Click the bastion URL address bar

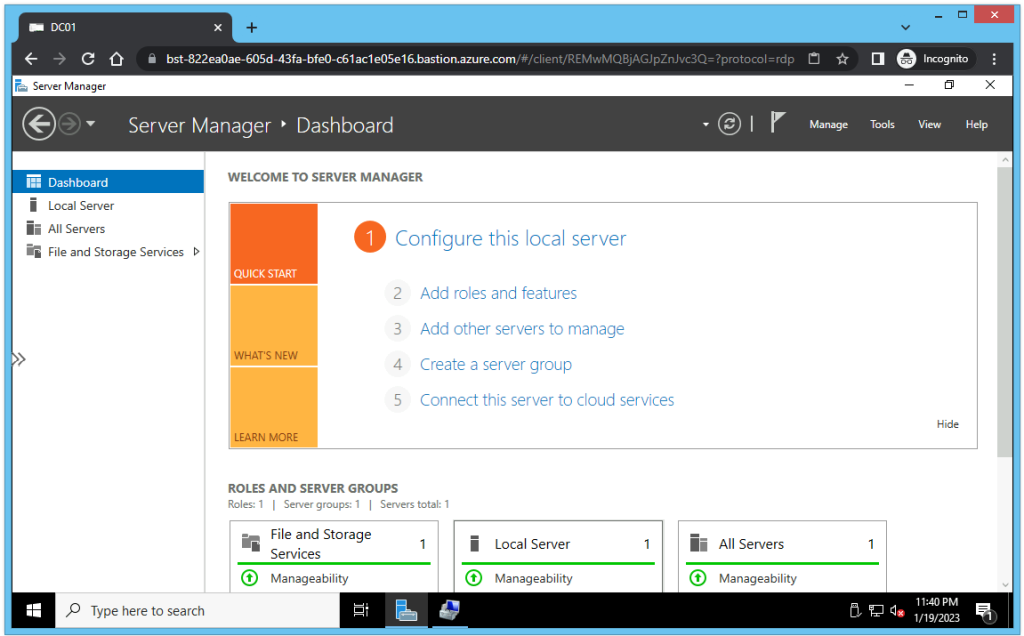pyautogui.click(x=479, y=59)
